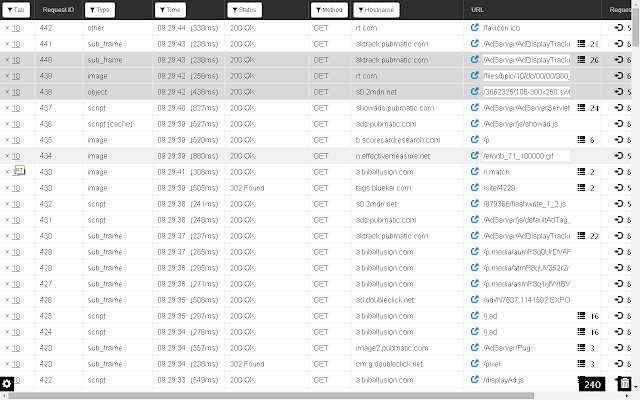Click the vertical scrollbar thumb on the right
This screenshot has width=640, height=400.
[x=636, y=26]
